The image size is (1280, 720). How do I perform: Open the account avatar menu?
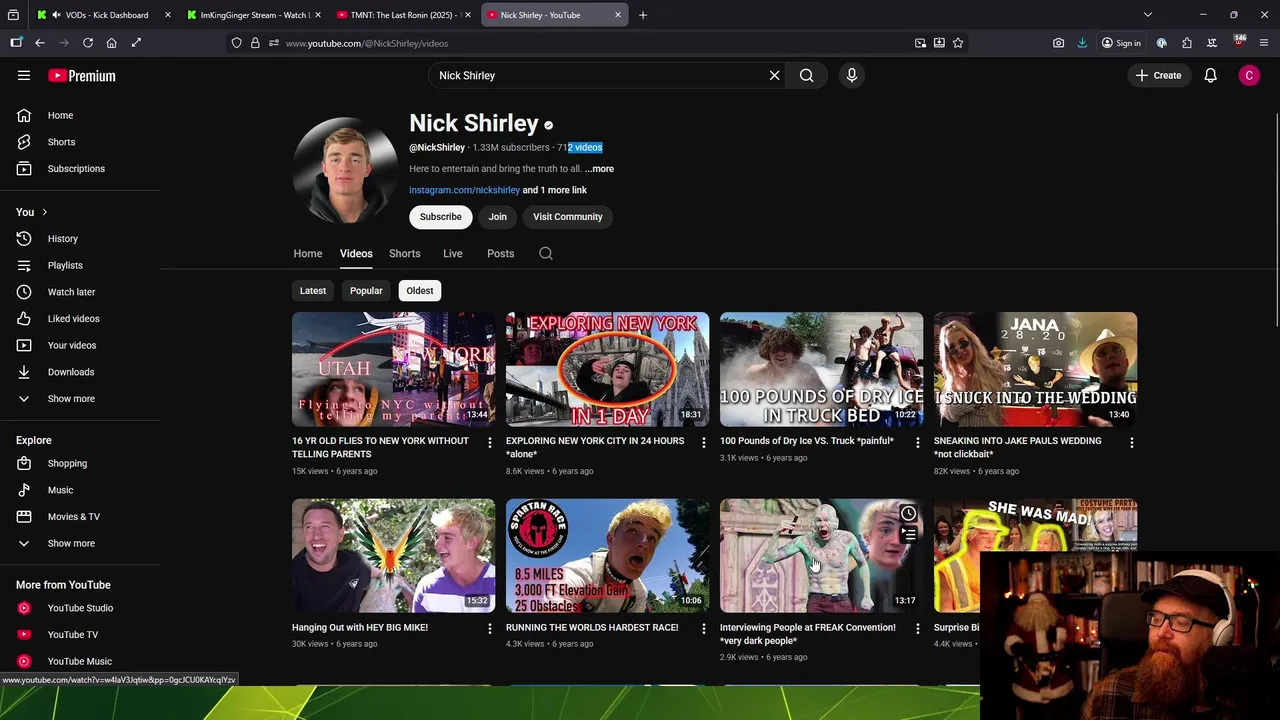point(1249,75)
